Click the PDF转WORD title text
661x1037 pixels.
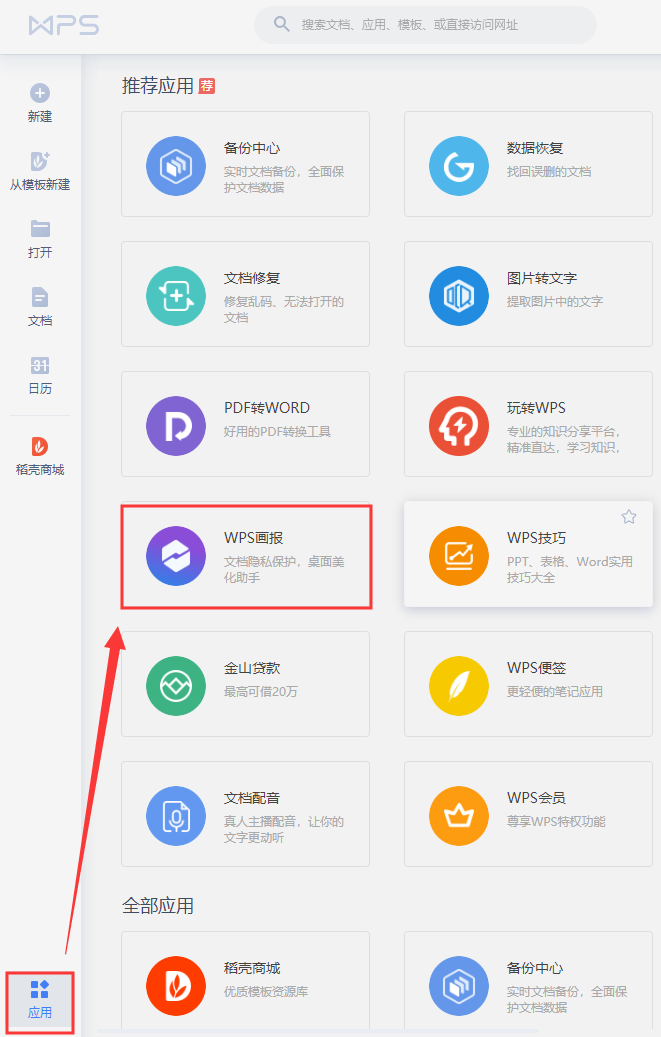click(267, 408)
